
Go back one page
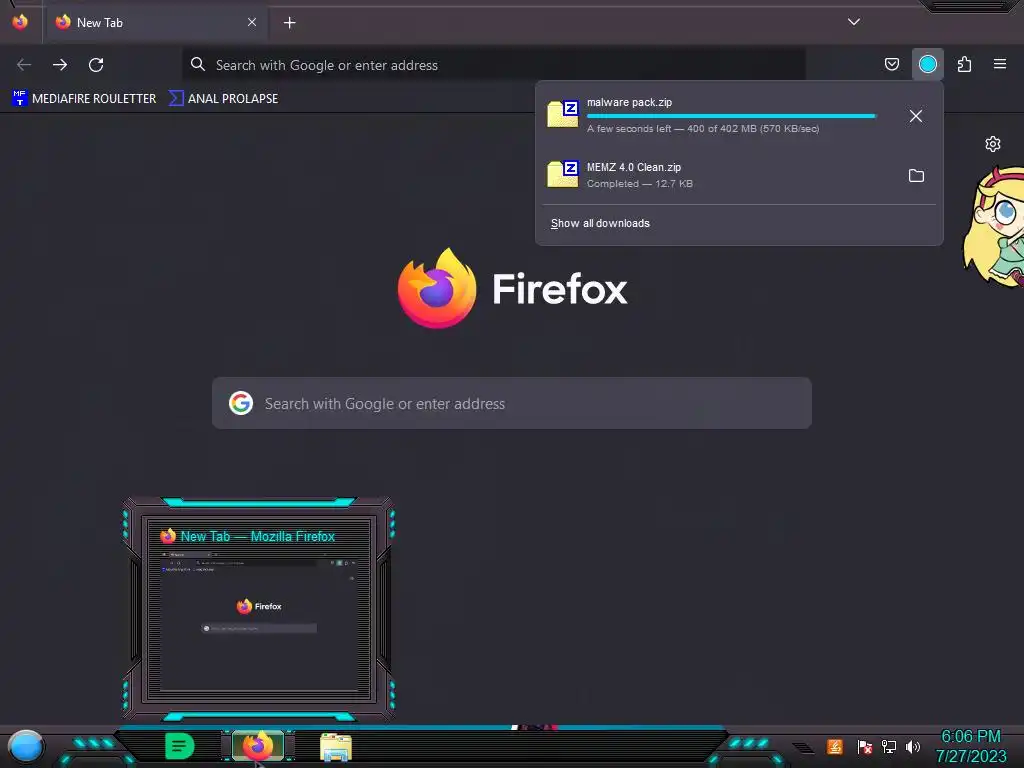tap(24, 65)
